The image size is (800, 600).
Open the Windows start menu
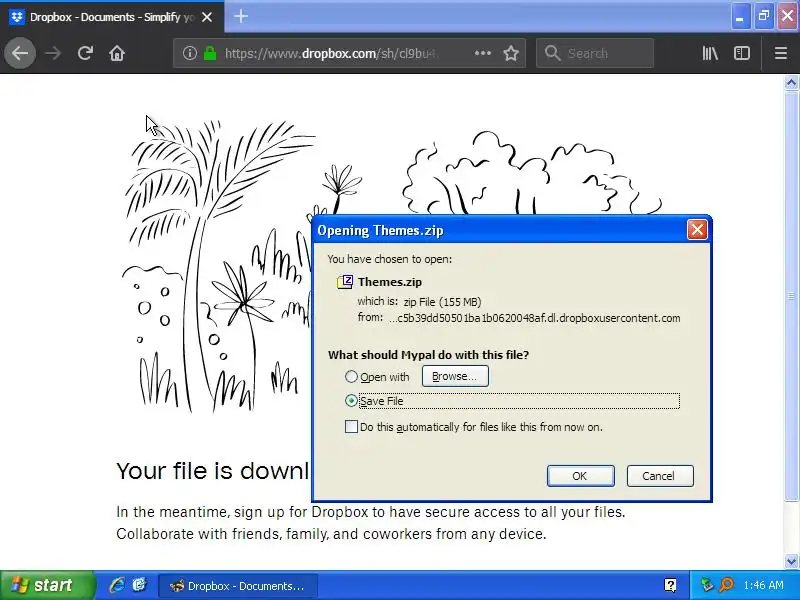click(x=47, y=585)
